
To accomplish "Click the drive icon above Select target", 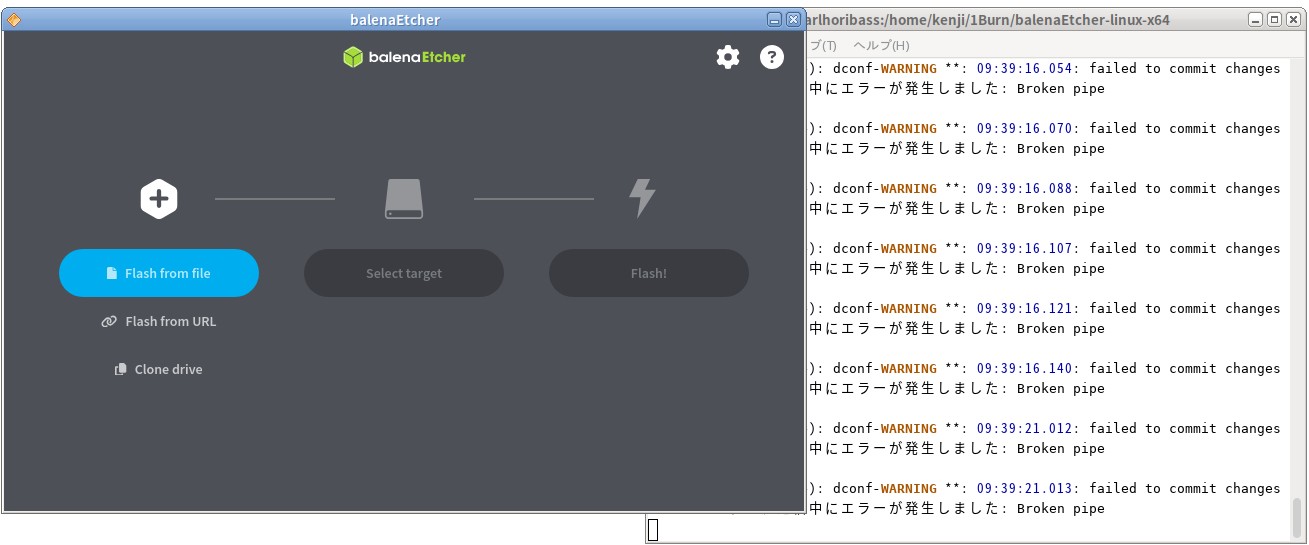I will 404,199.
